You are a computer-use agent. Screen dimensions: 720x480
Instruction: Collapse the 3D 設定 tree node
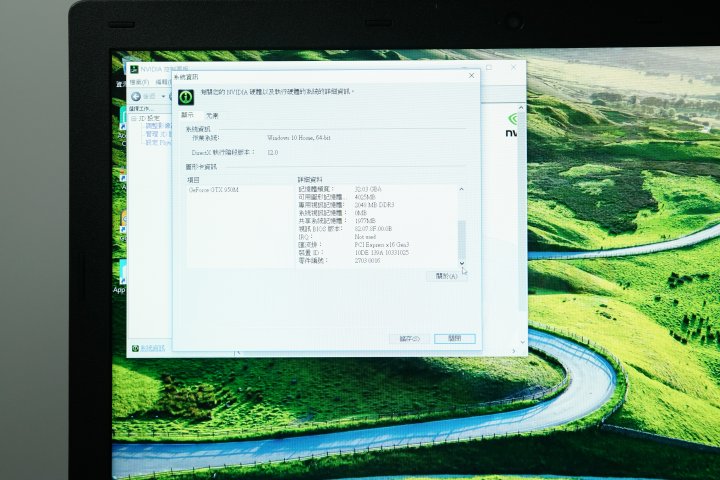[134, 119]
